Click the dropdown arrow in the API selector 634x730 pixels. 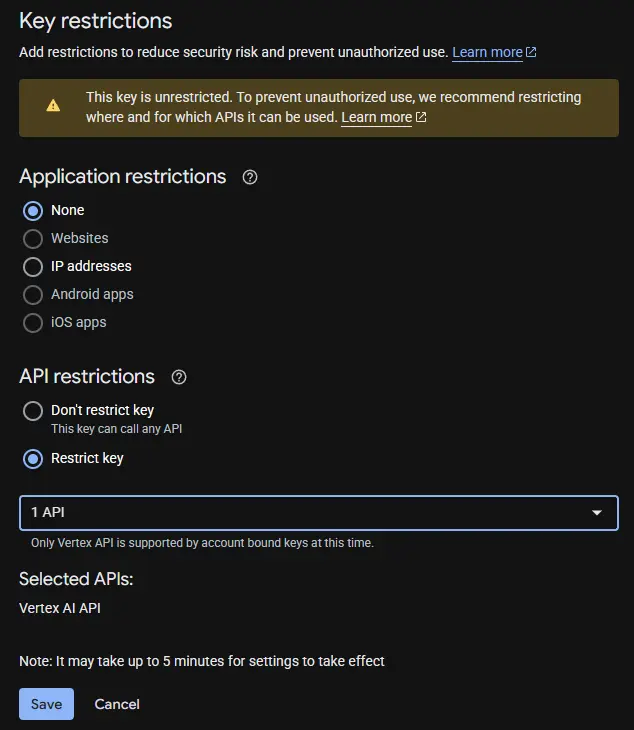pyautogui.click(x=597, y=513)
